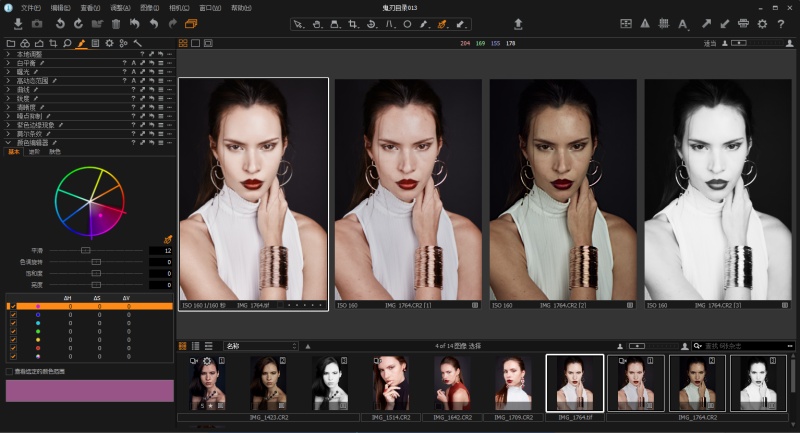Expand the fifth tool panel (curve)

pos(8,90)
